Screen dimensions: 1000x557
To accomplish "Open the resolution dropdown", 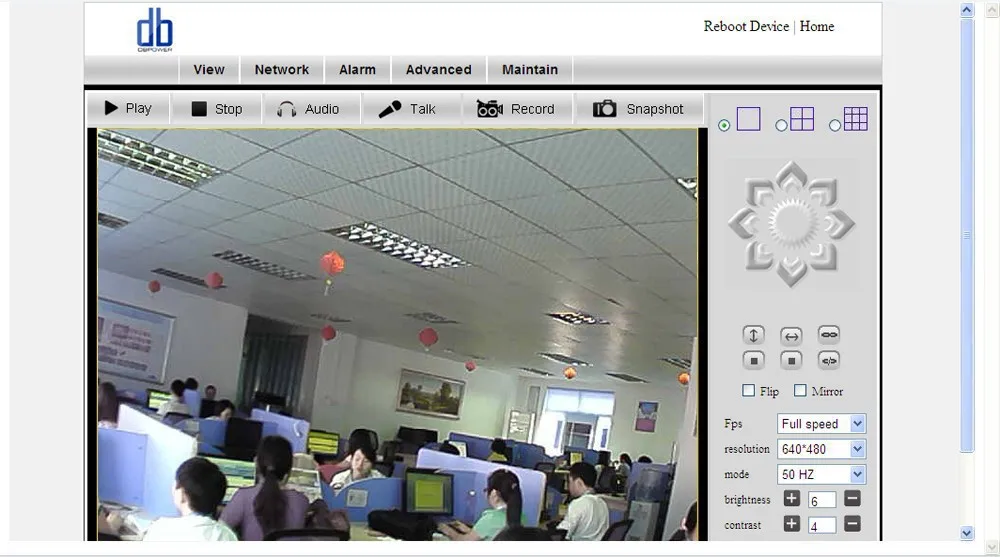I will click(x=821, y=449).
